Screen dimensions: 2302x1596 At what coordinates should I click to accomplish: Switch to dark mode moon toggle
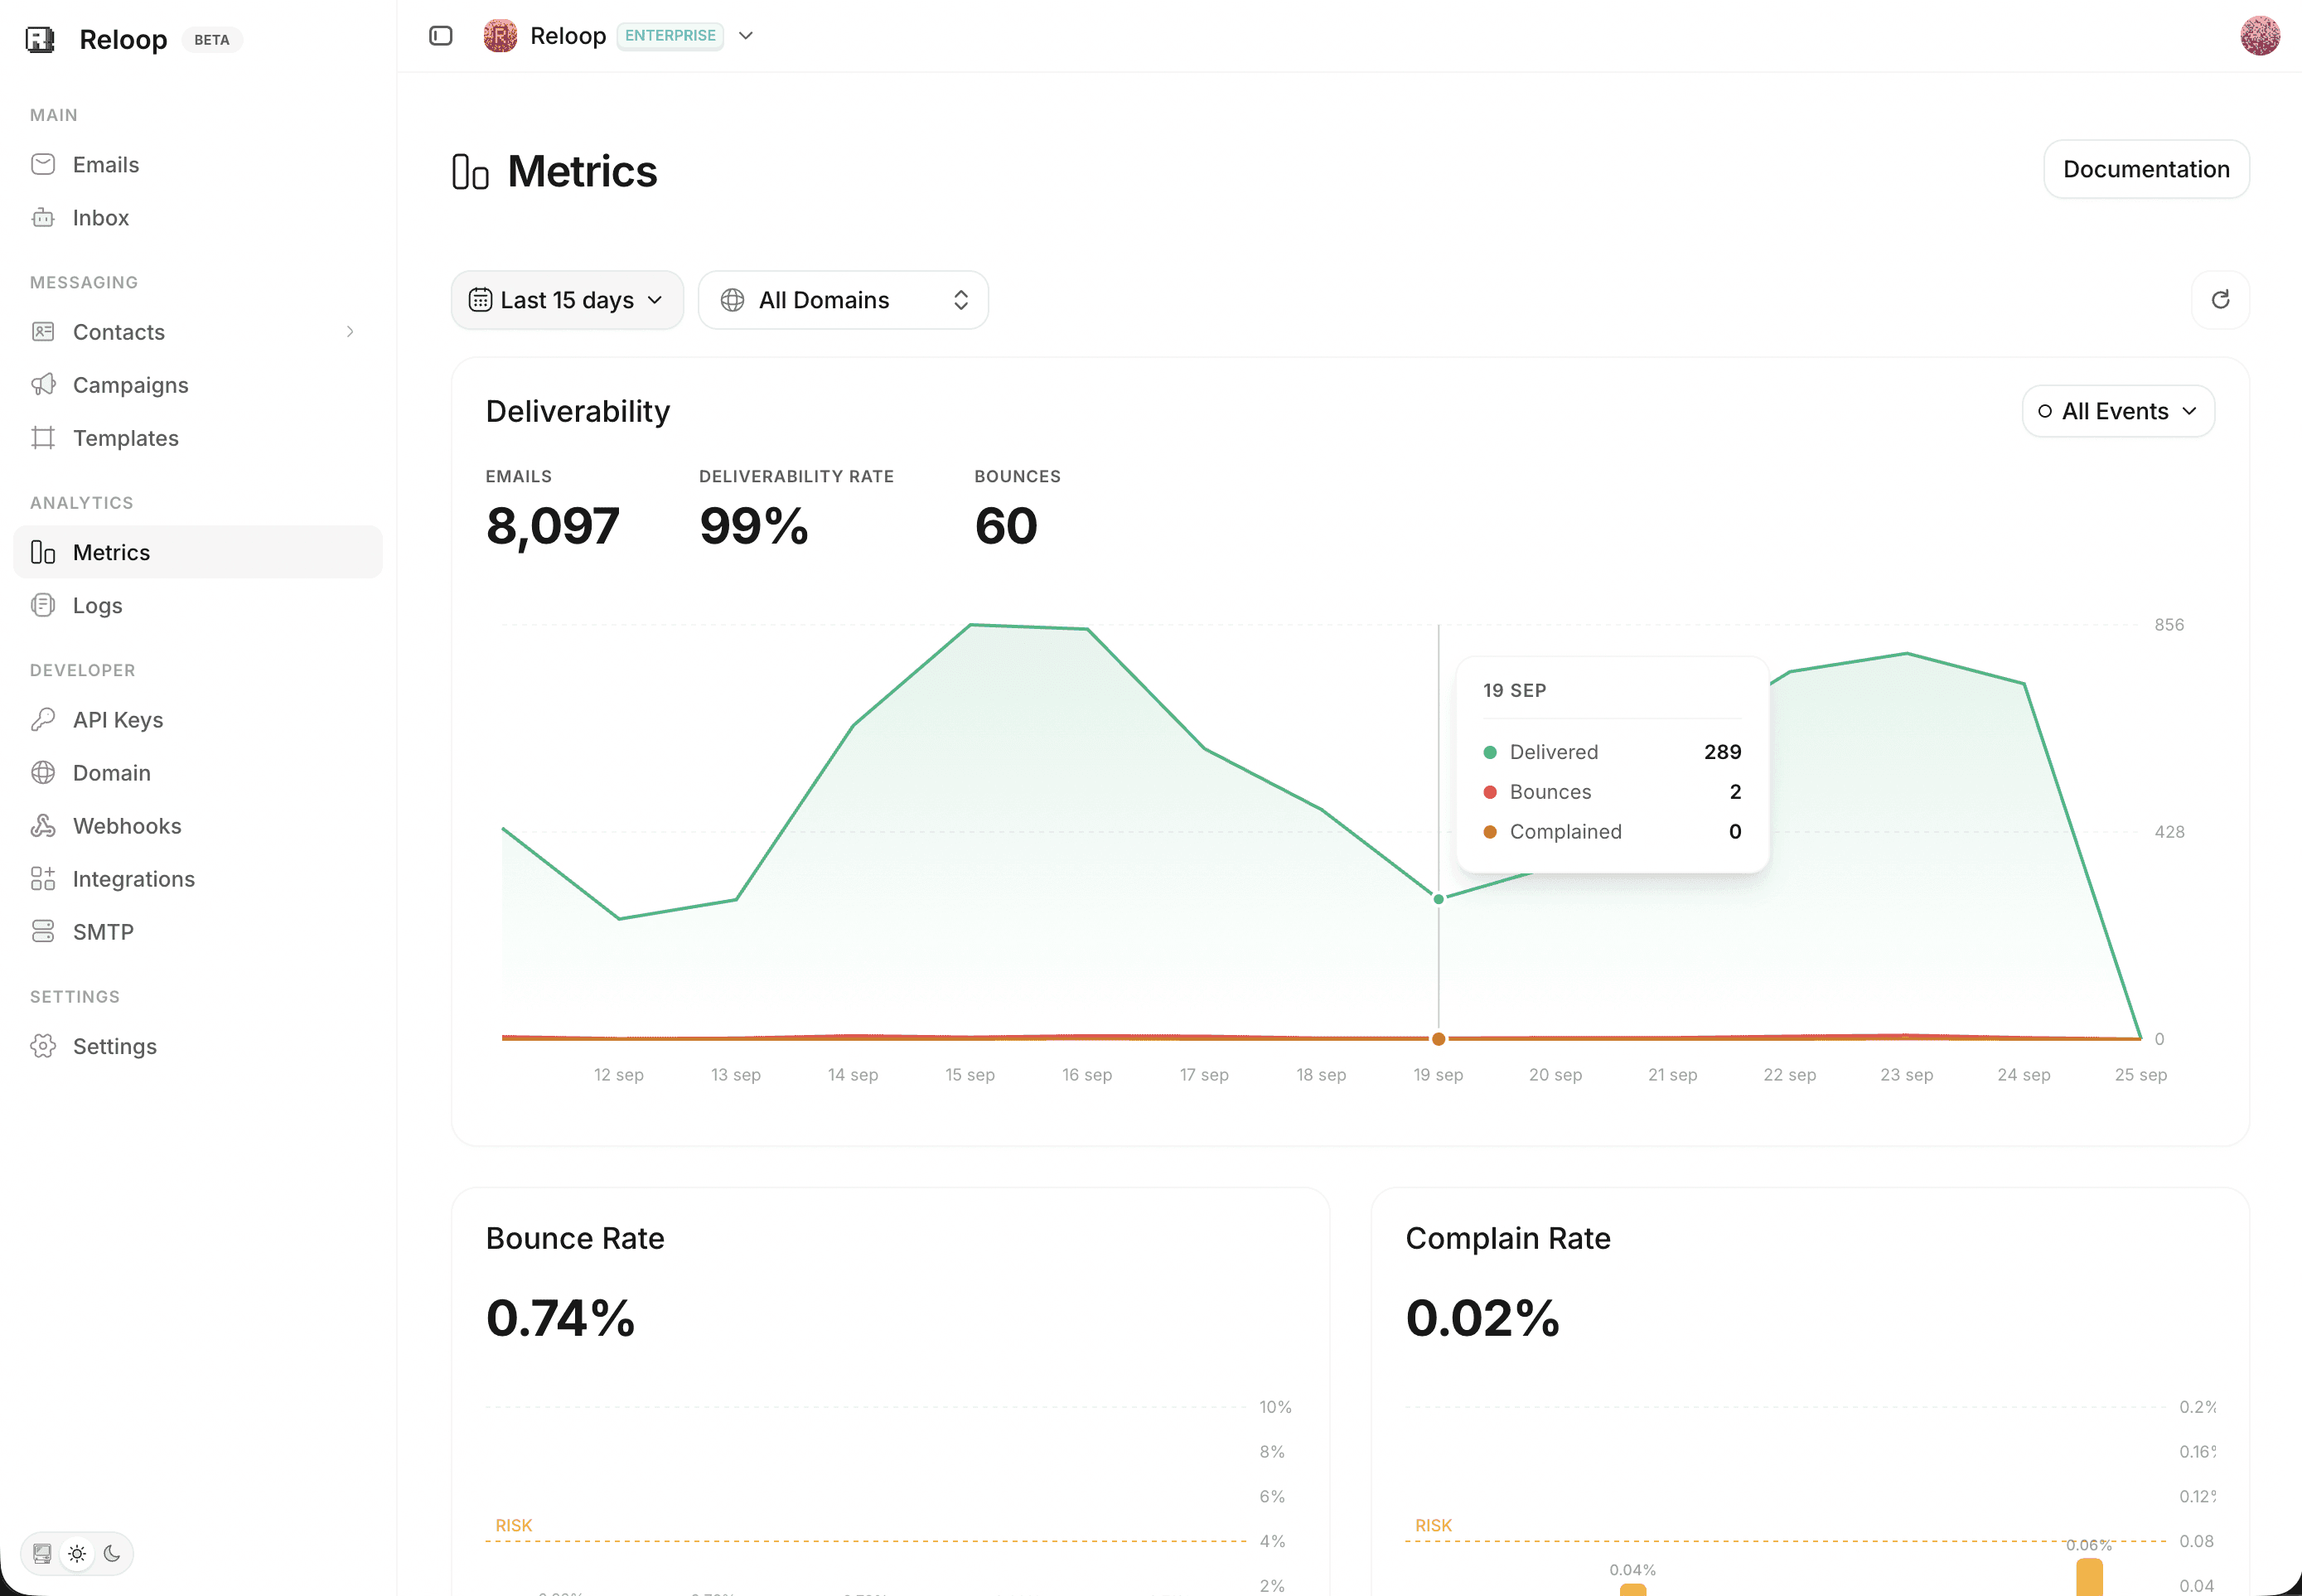point(112,1554)
